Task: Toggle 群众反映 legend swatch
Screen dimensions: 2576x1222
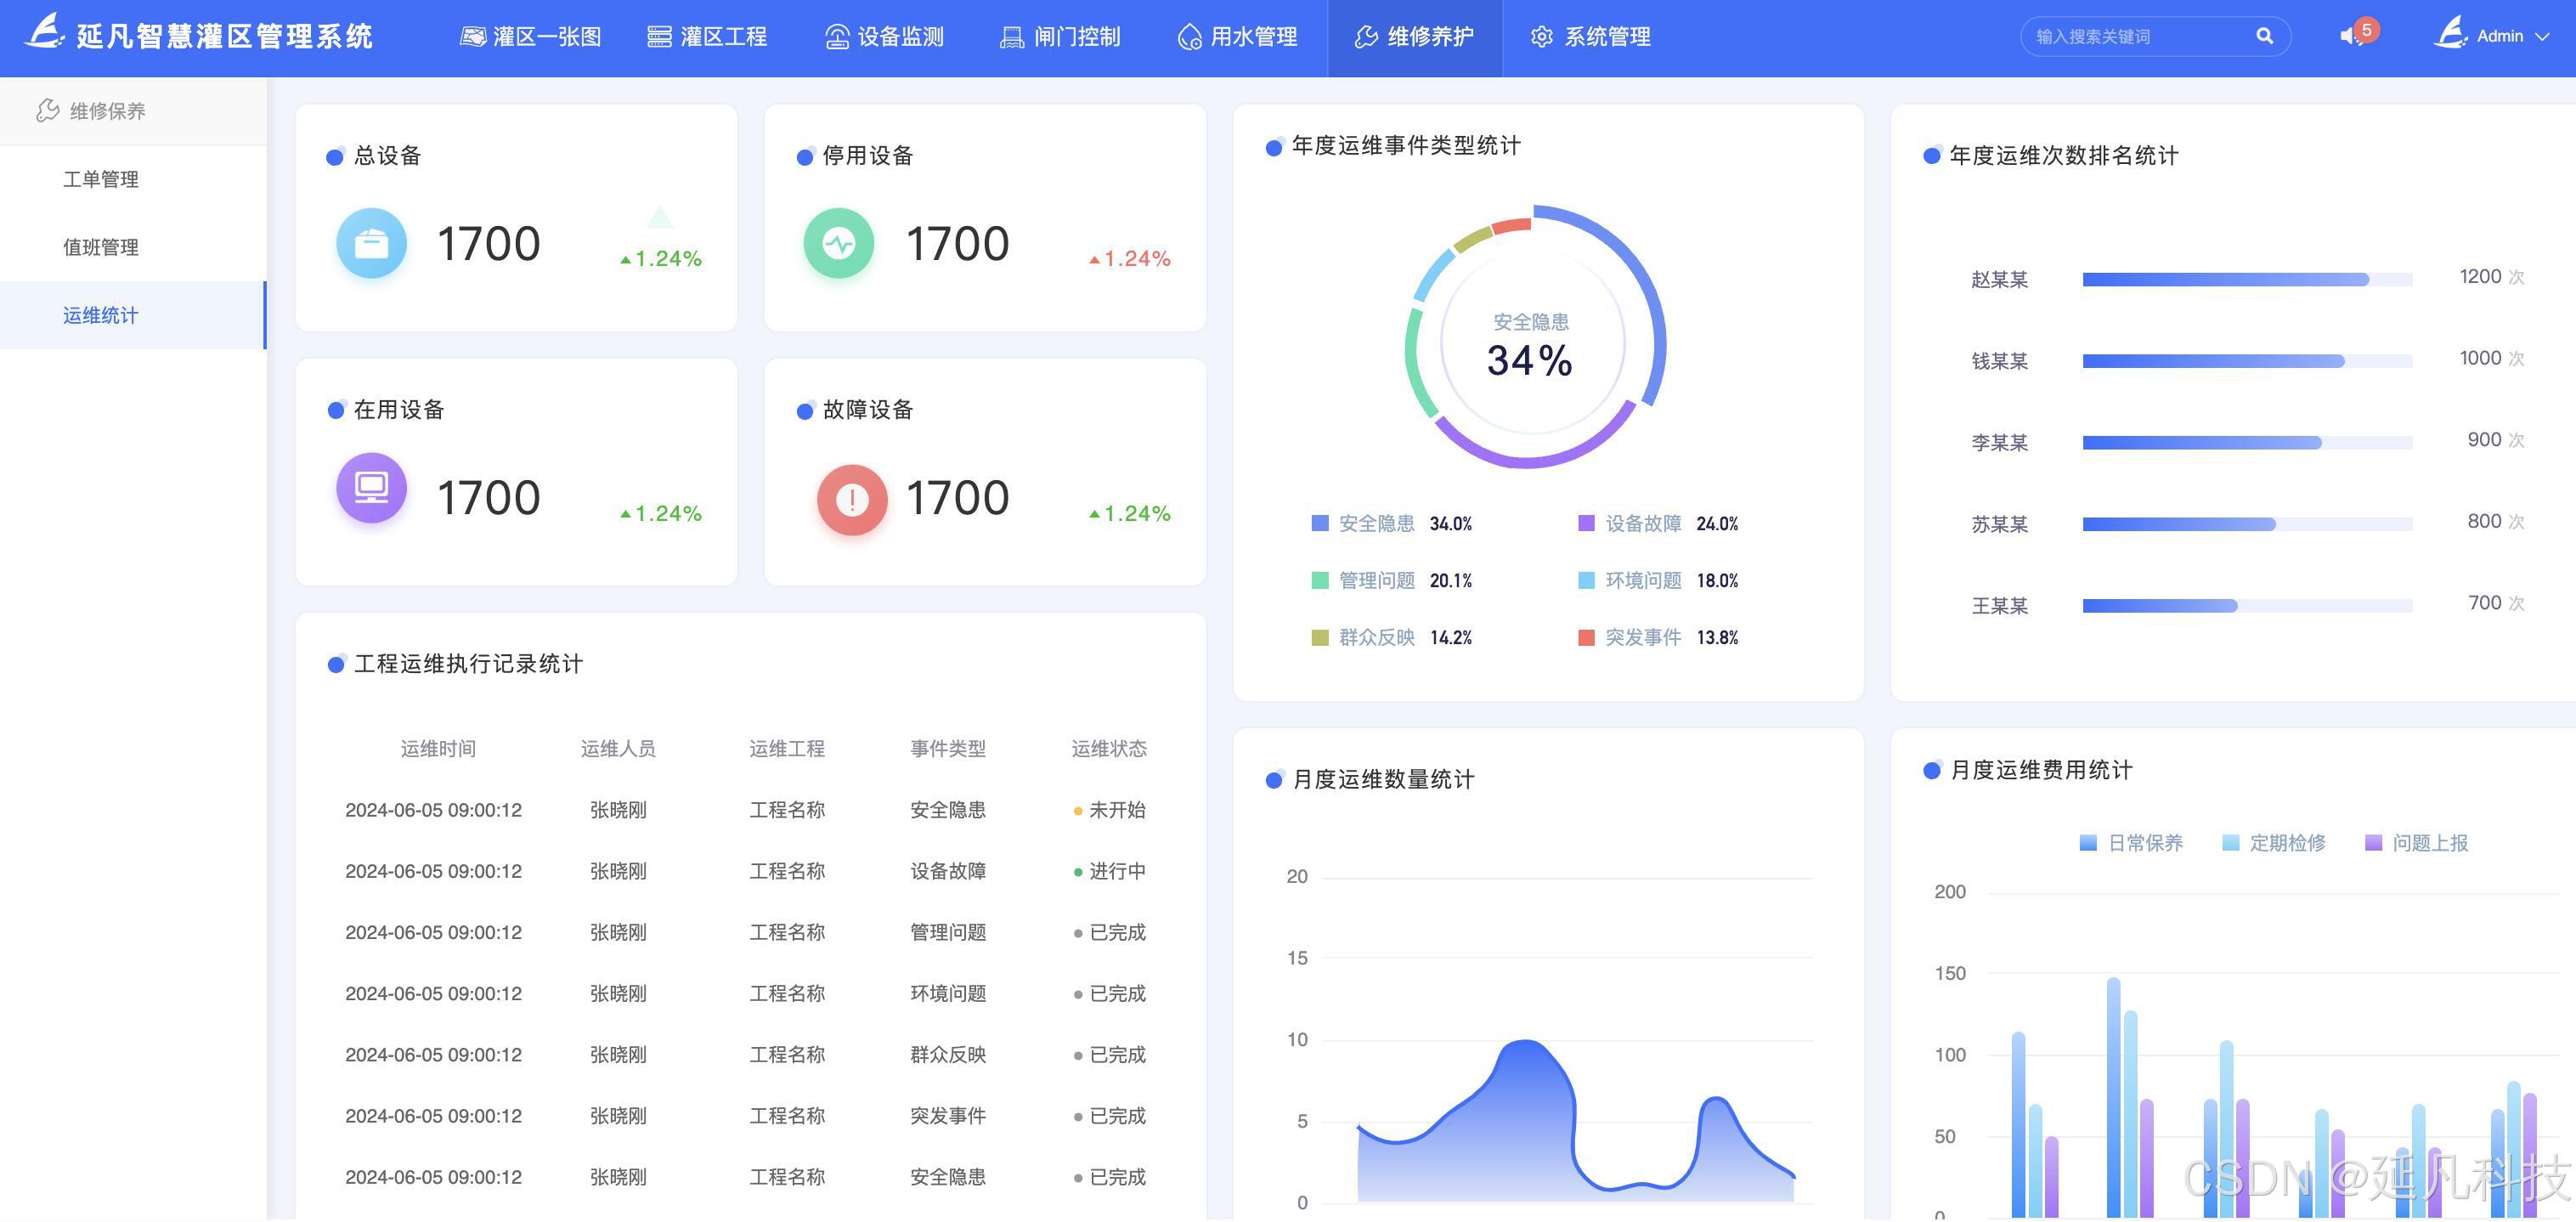Action: [1320, 637]
